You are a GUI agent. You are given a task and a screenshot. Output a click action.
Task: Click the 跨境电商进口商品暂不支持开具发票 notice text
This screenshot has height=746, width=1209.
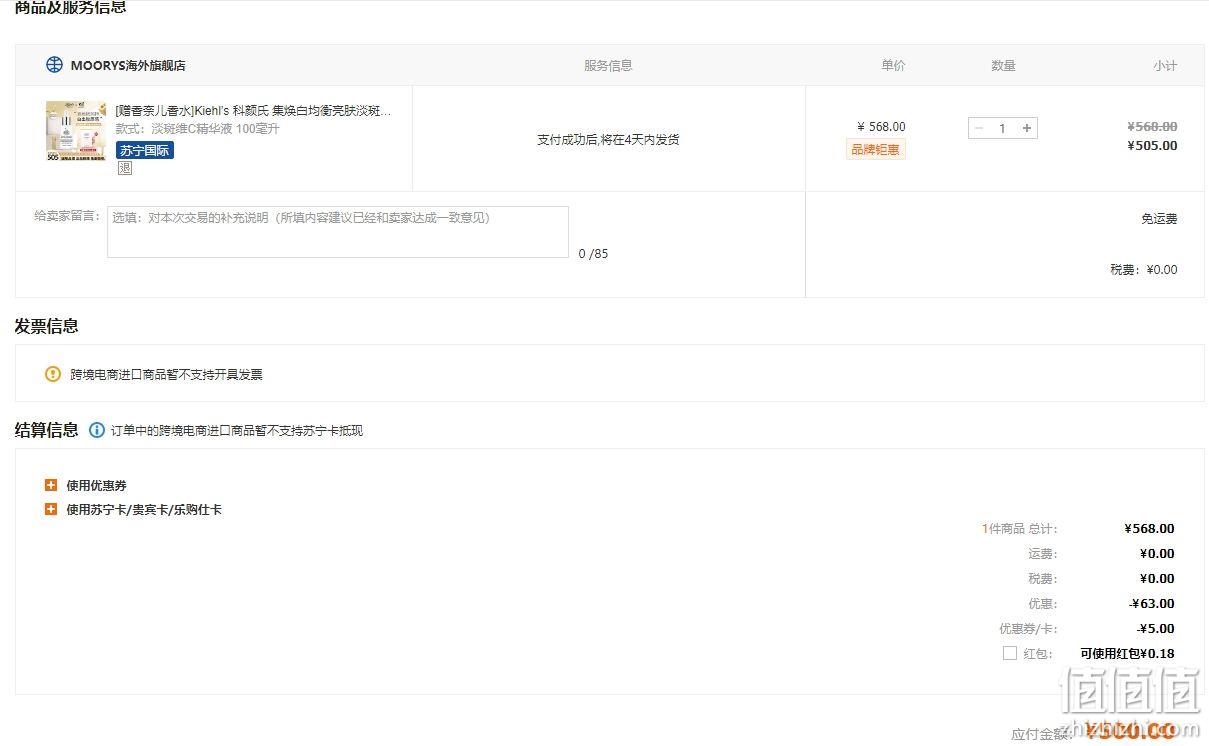click(166, 375)
